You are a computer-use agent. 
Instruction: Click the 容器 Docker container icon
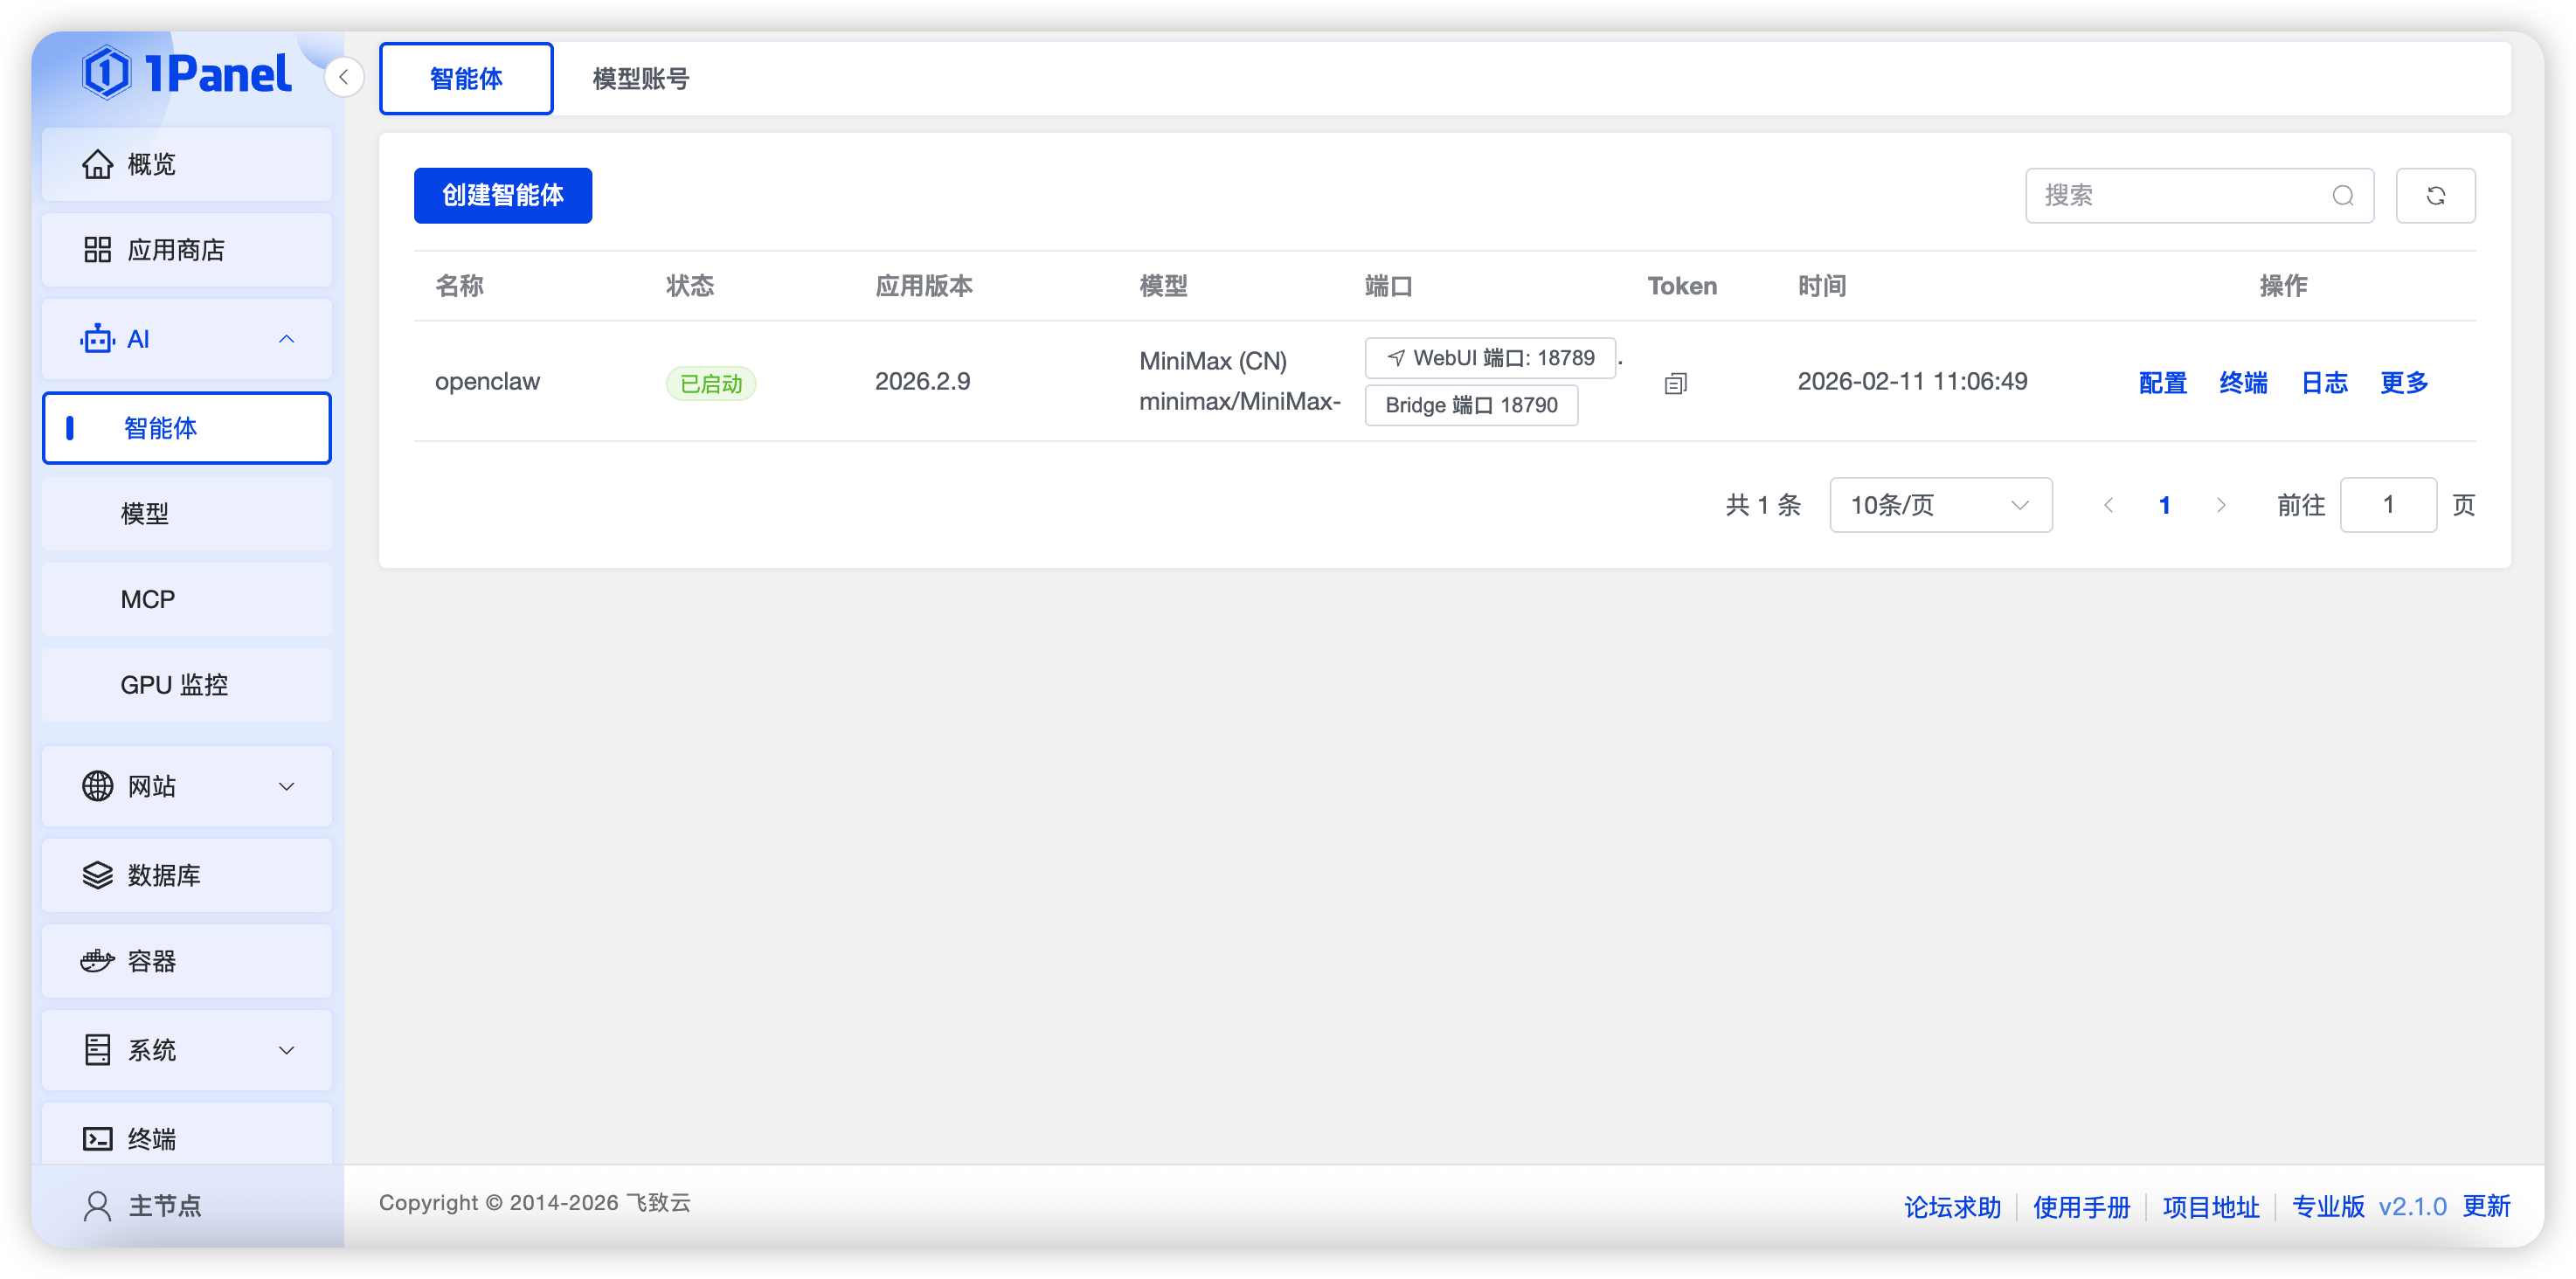[97, 960]
